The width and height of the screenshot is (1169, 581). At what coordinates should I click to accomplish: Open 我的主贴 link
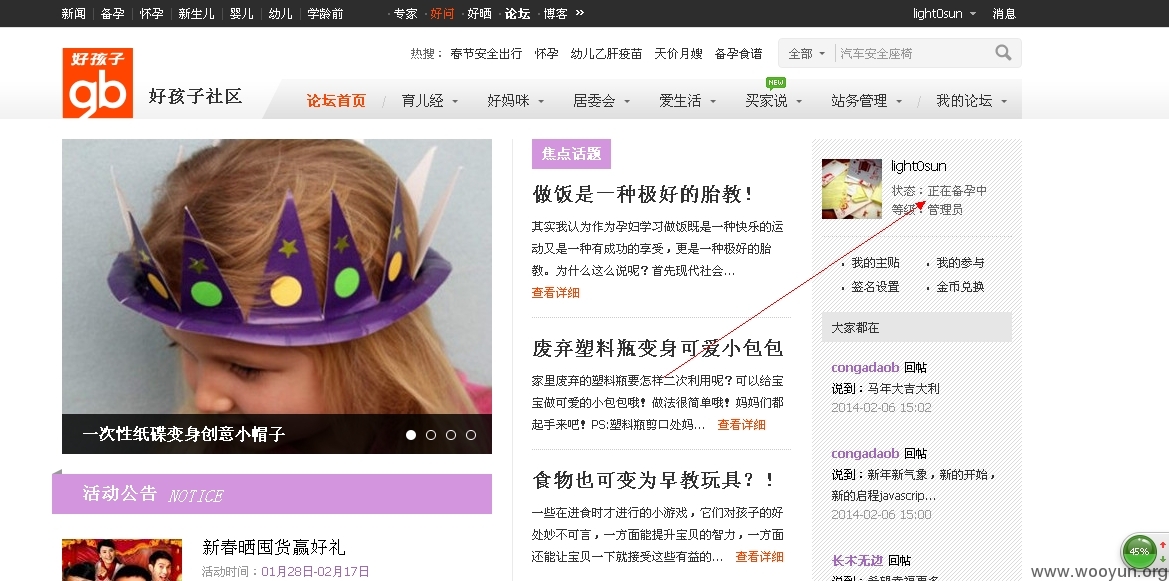point(875,263)
